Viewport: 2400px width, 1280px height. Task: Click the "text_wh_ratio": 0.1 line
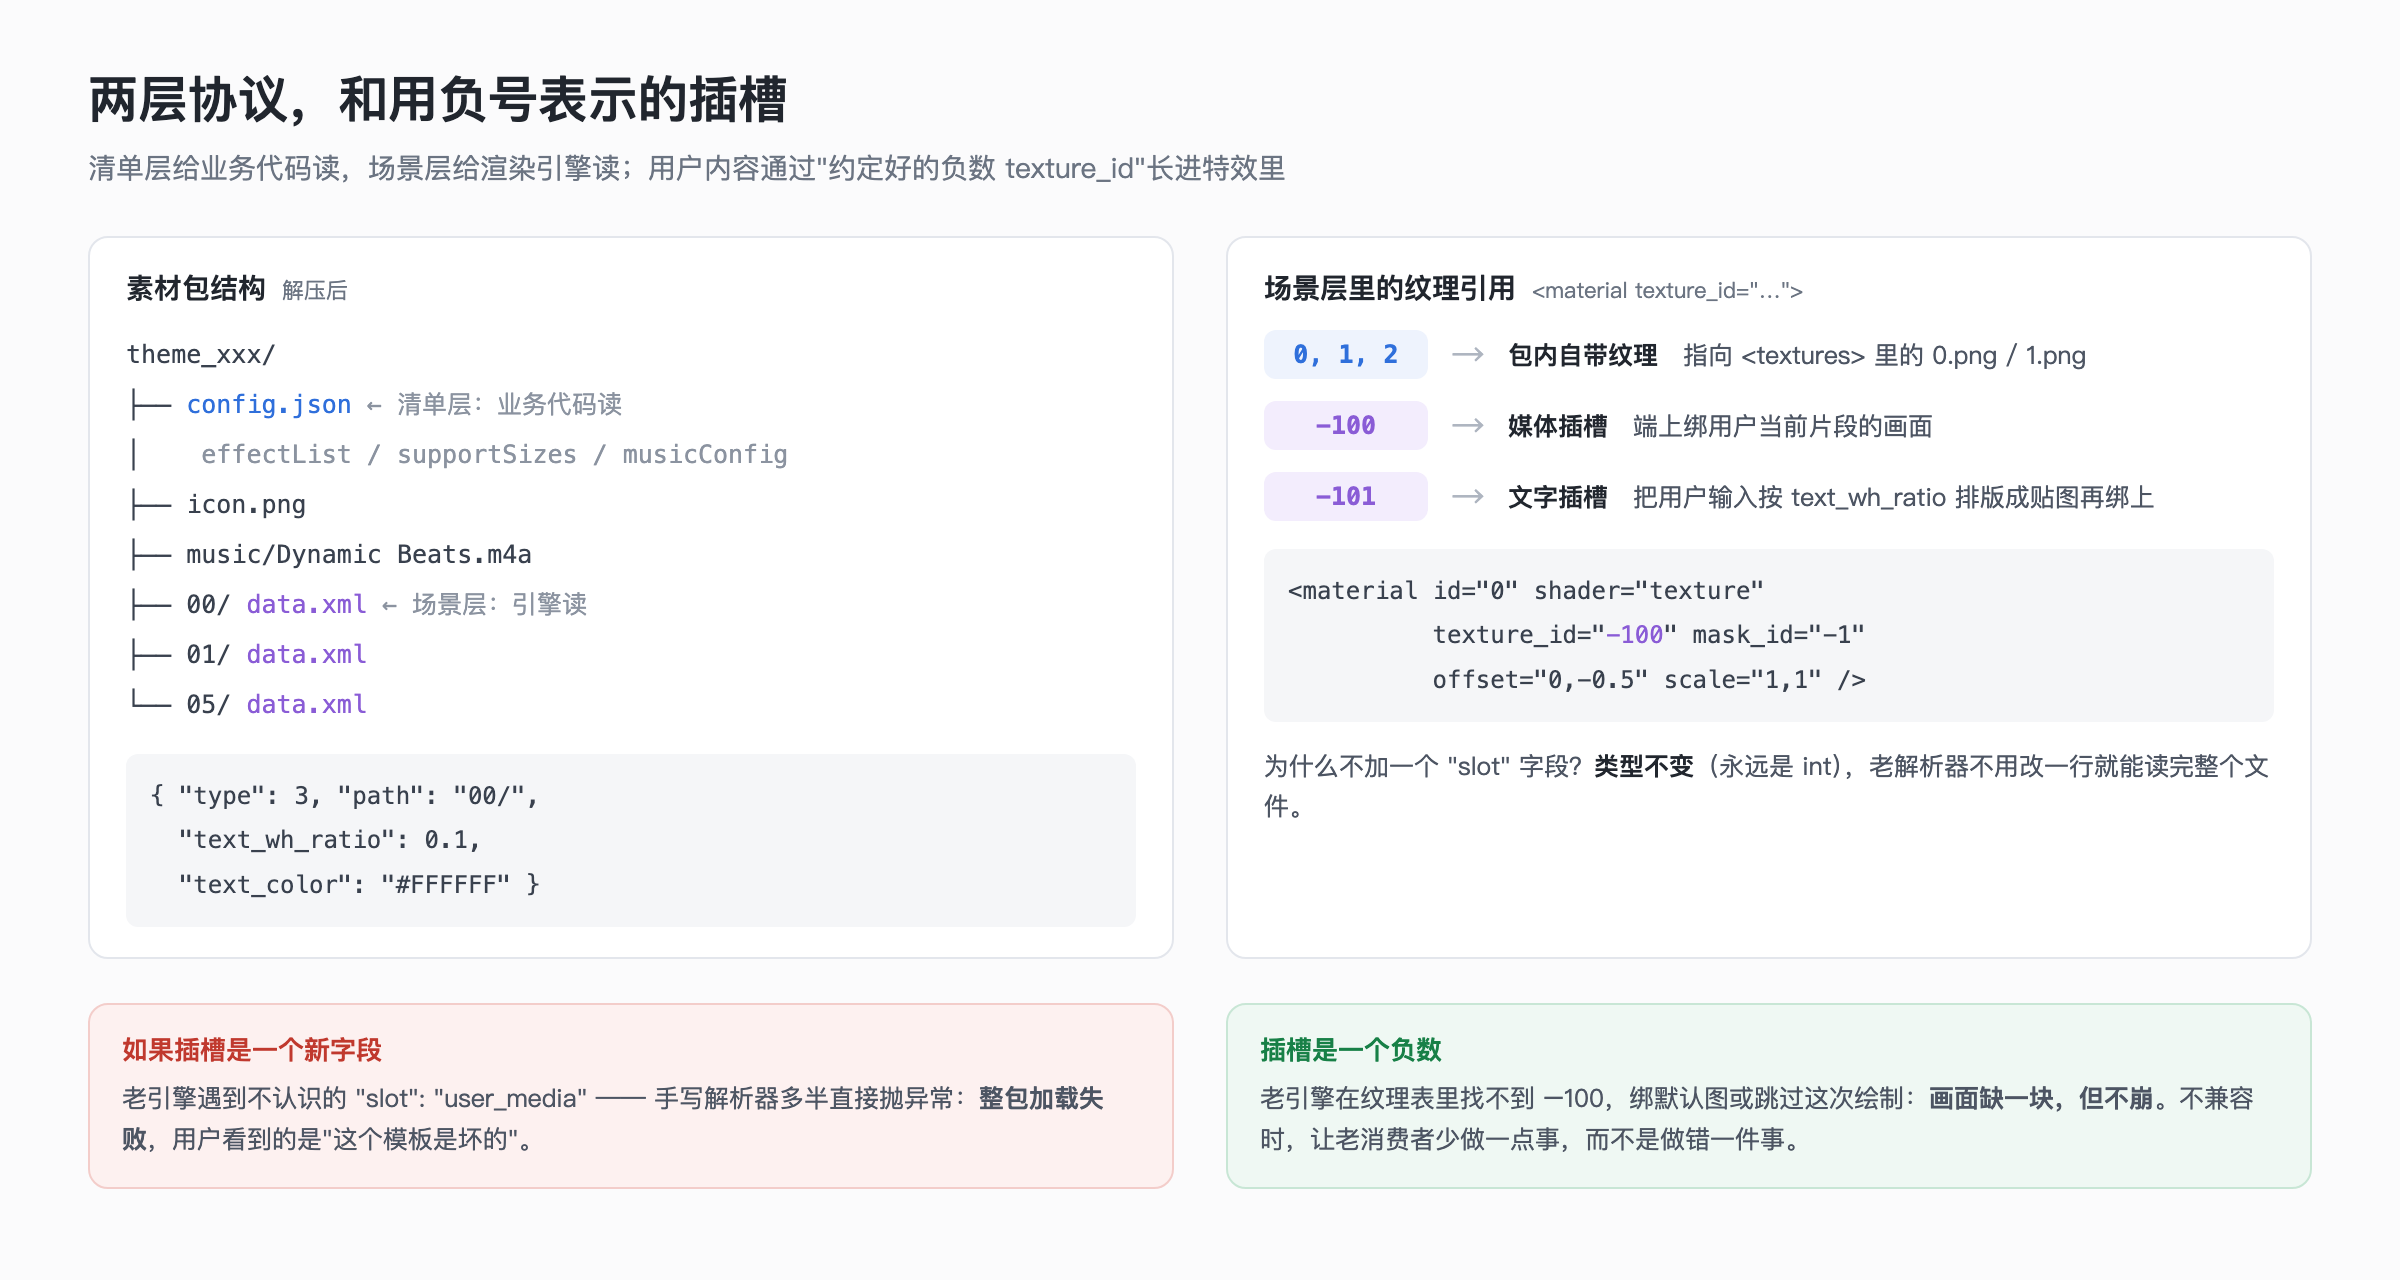(x=330, y=839)
